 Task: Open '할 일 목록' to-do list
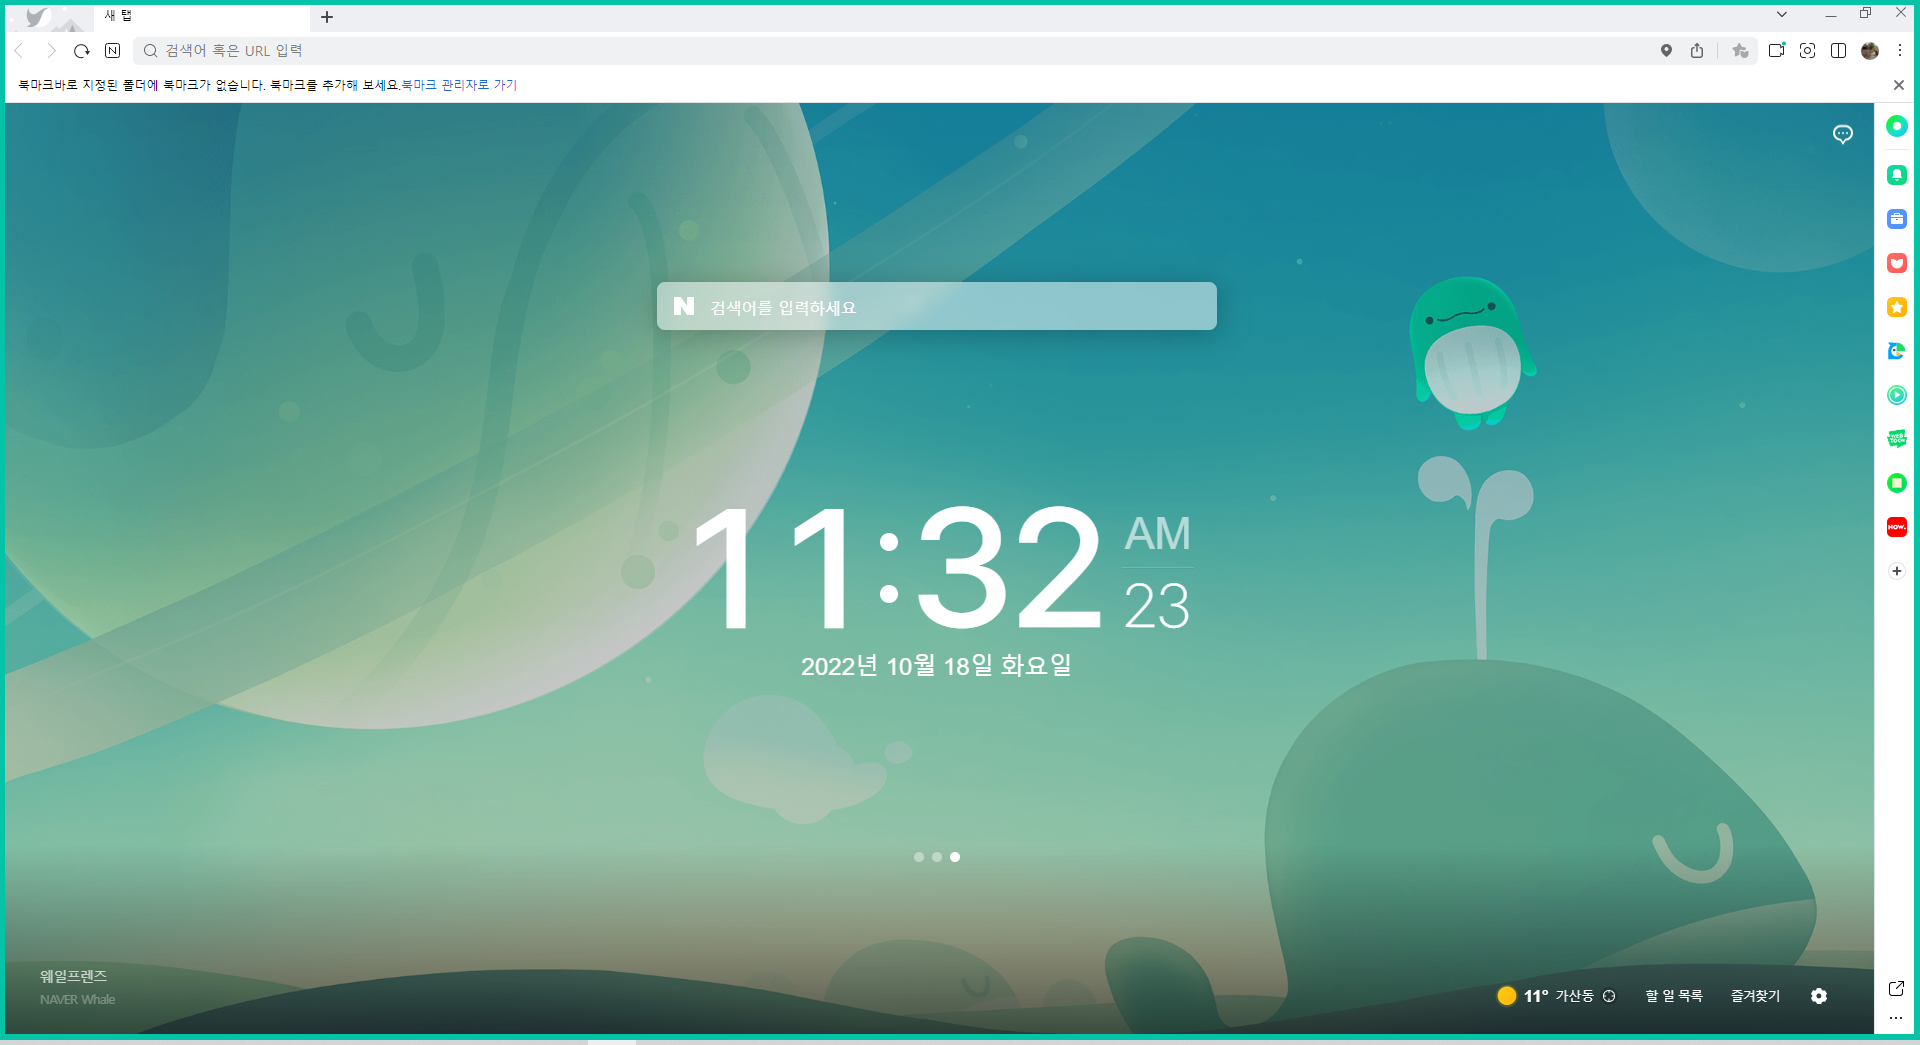[x=1674, y=996]
